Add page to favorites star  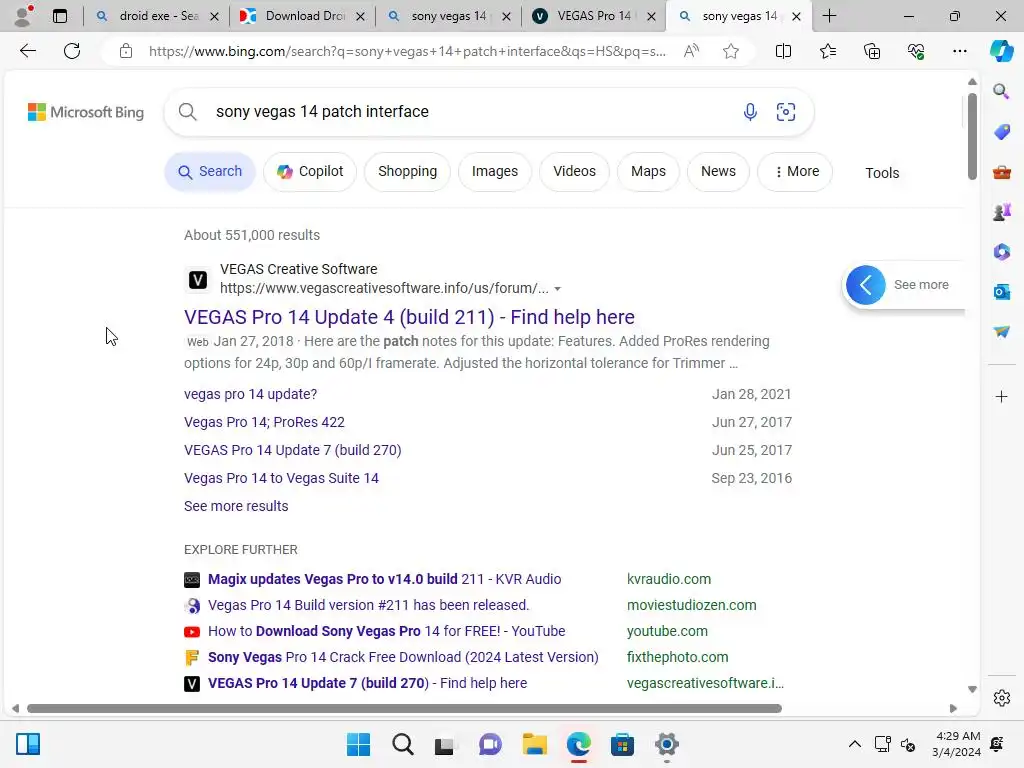click(731, 51)
